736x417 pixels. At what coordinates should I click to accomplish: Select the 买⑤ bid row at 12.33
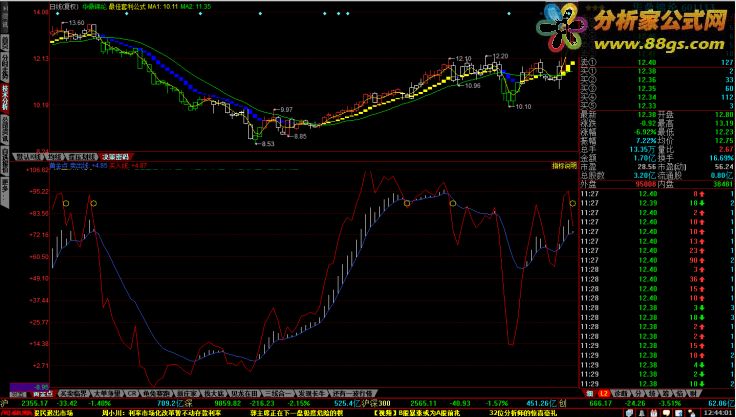[x=657, y=106]
